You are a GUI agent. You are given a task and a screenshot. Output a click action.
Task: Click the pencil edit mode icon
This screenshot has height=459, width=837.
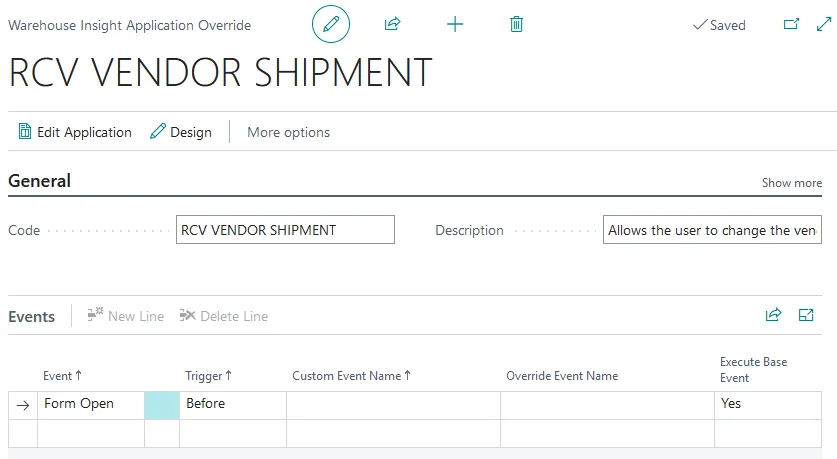click(x=331, y=24)
